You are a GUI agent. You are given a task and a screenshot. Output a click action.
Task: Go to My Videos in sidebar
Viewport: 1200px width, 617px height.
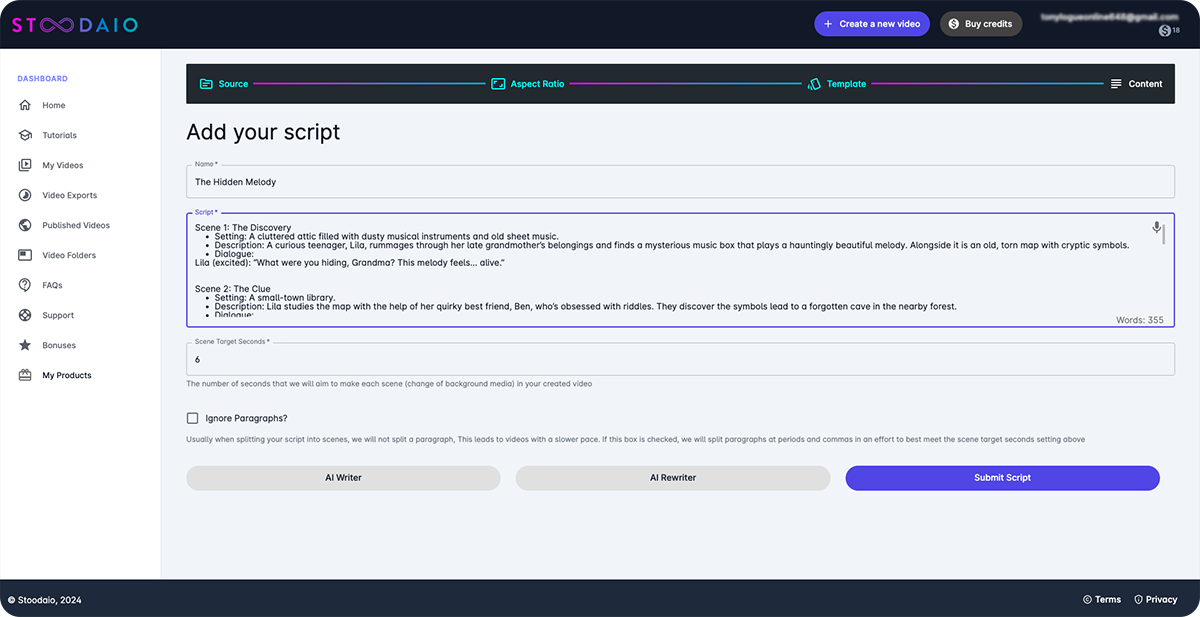click(x=62, y=165)
